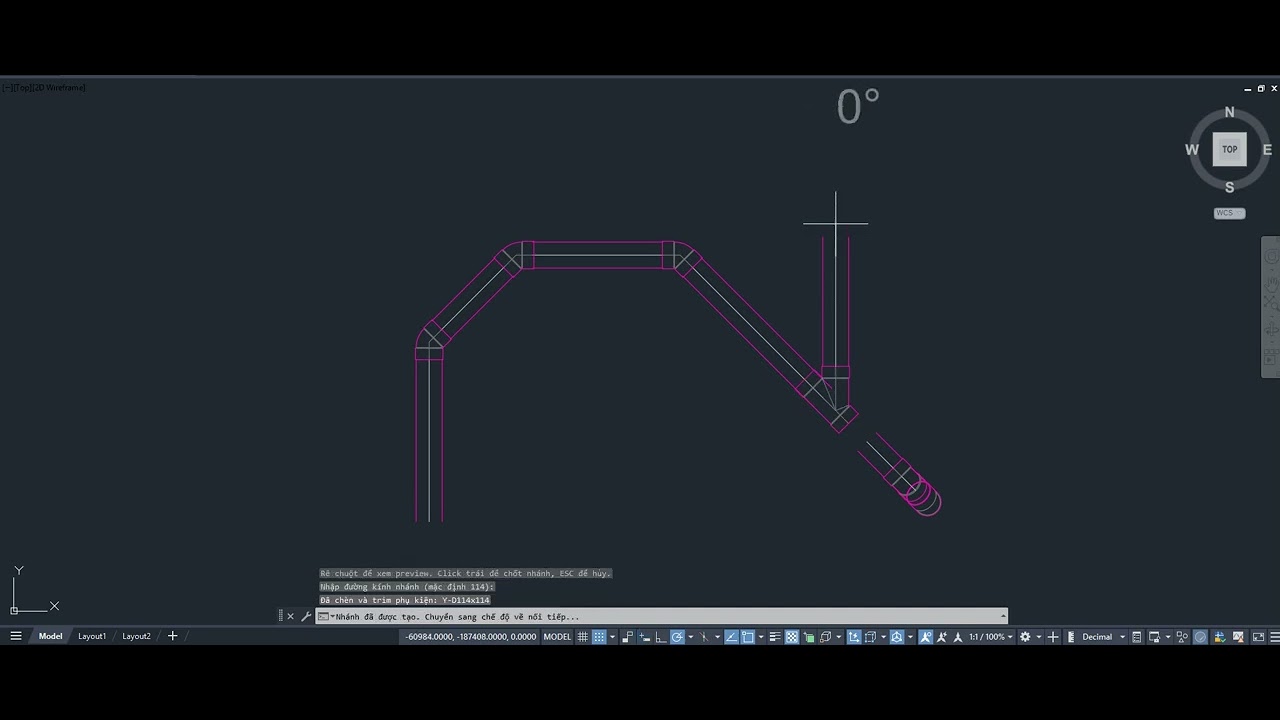Open selection filtering dropdown arrow

[883, 636]
